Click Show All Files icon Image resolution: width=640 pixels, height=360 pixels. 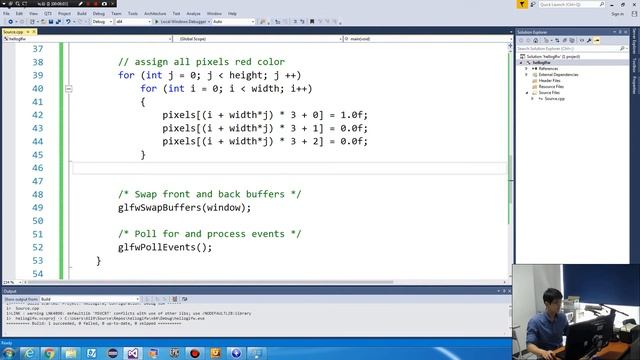(x=572, y=40)
